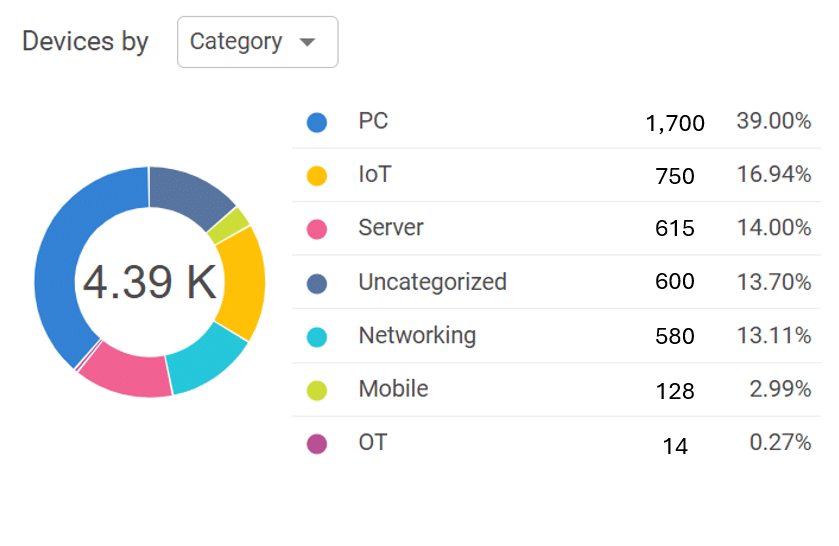The image size is (839, 546).
Task: Click the yellow IoT legend dot
Action: [317, 176]
